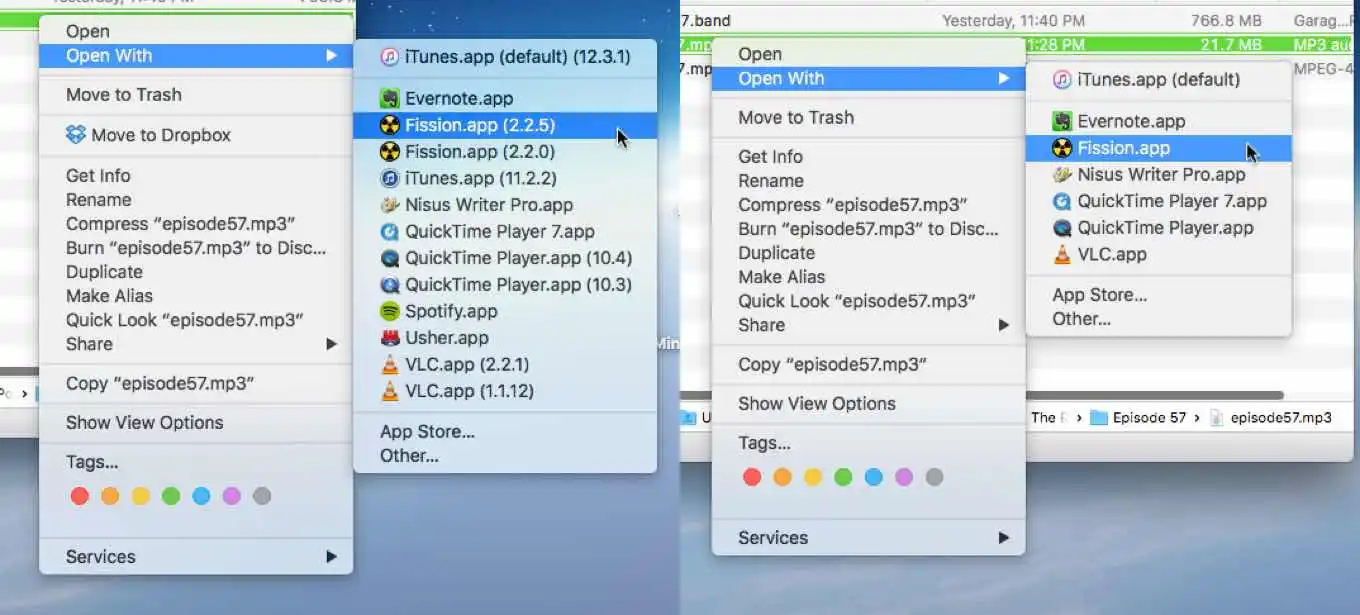Apply green tag in left context menu
1360x615 pixels.
171,496
